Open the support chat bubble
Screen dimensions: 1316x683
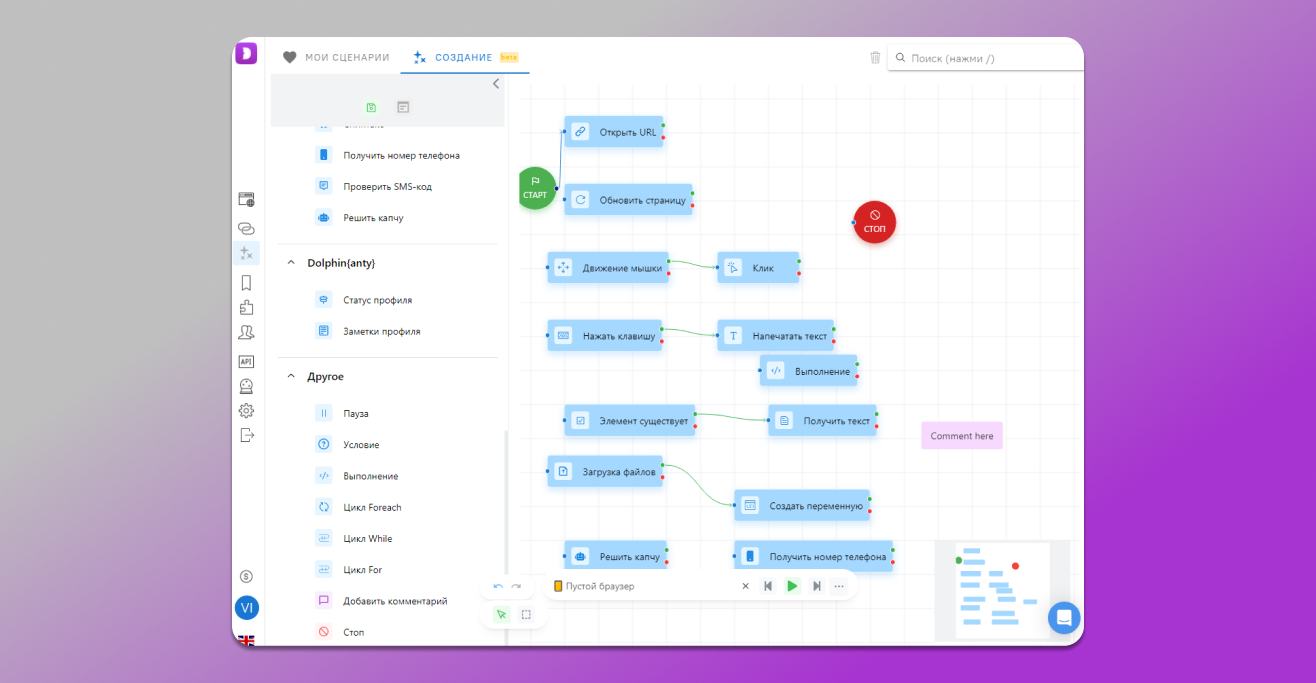(1064, 617)
